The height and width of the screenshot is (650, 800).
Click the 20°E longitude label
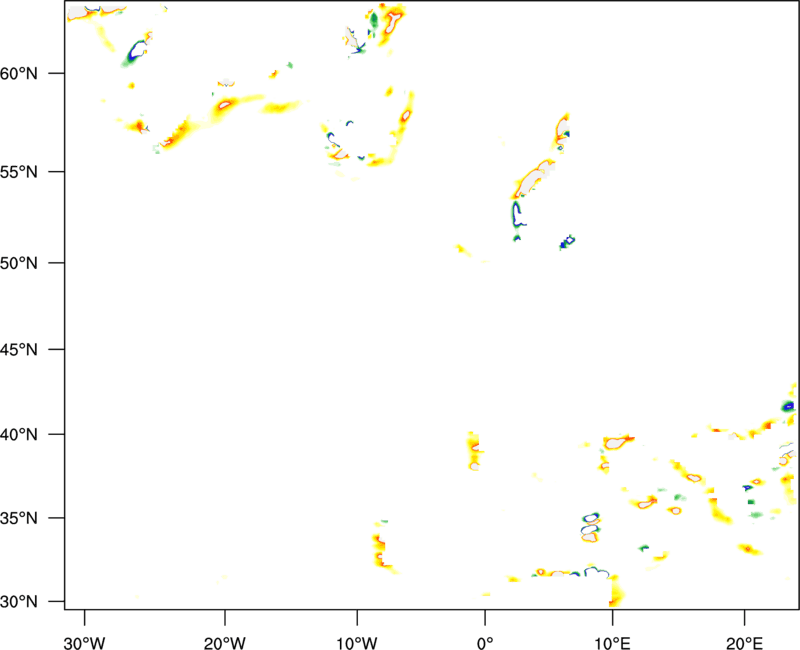[744, 643]
